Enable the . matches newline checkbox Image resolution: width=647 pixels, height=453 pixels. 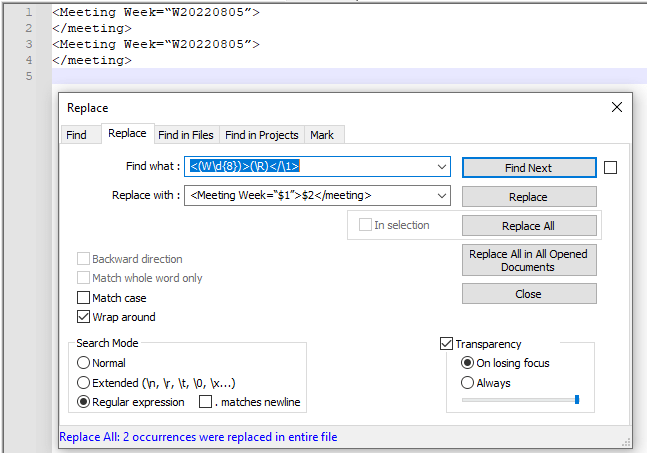pos(205,401)
